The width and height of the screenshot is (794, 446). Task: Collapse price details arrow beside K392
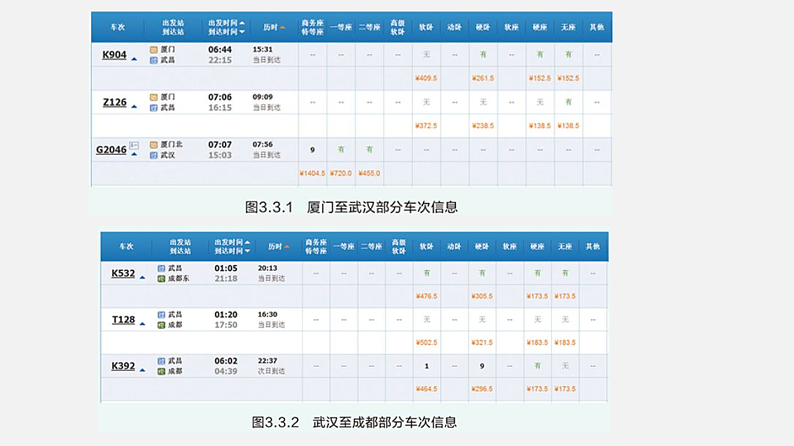click(x=142, y=370)
